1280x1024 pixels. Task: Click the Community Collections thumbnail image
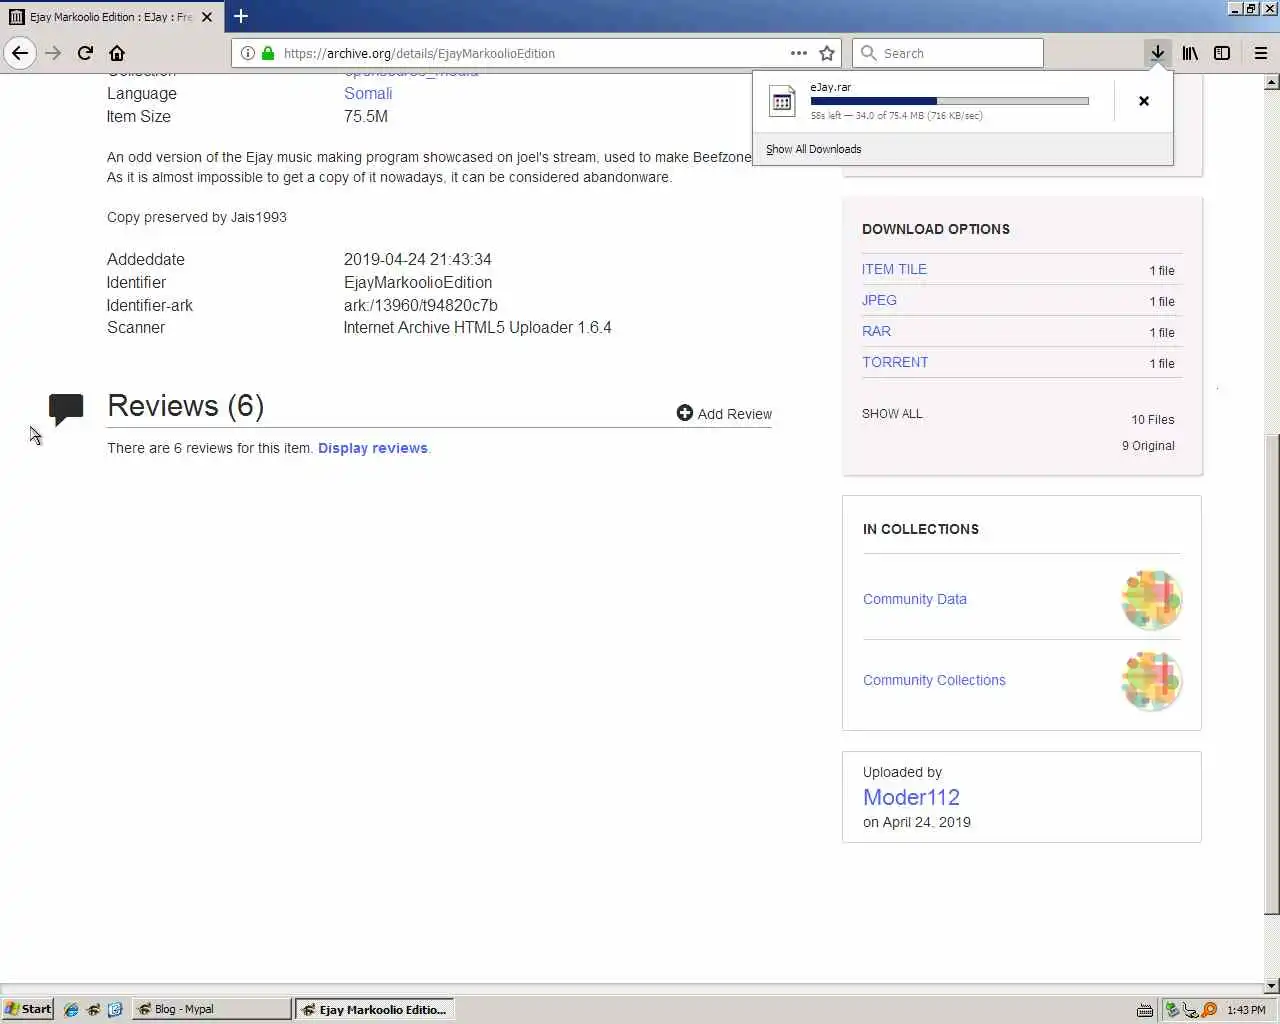[1151, 681]
